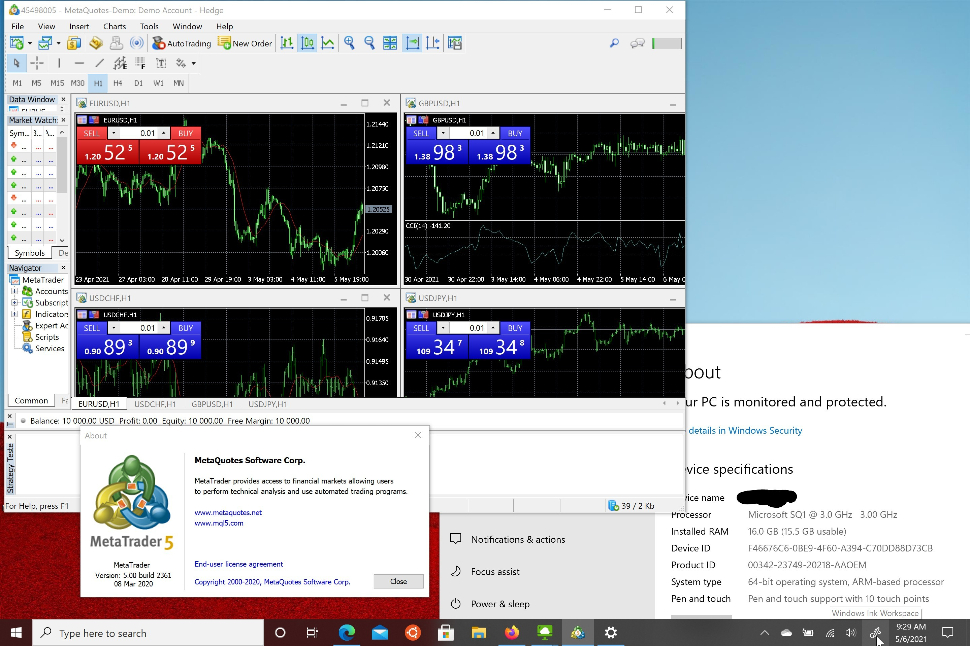Click the New Chart toolbar icon
This screenshot has width=970, height=646.
click(17, 43)
